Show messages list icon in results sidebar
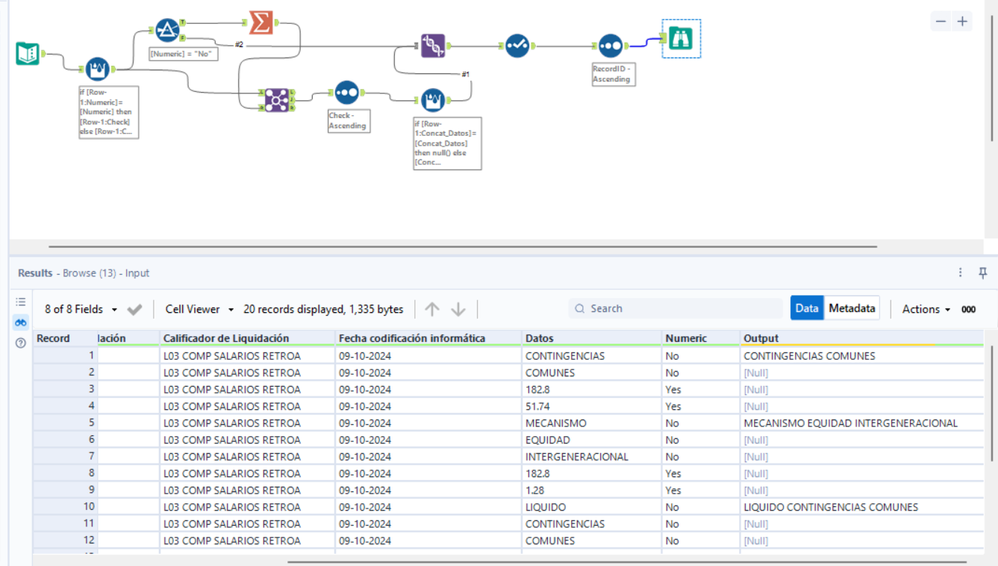Image resolution: width=998 pixels, height=566 pixels. point(20,302)
